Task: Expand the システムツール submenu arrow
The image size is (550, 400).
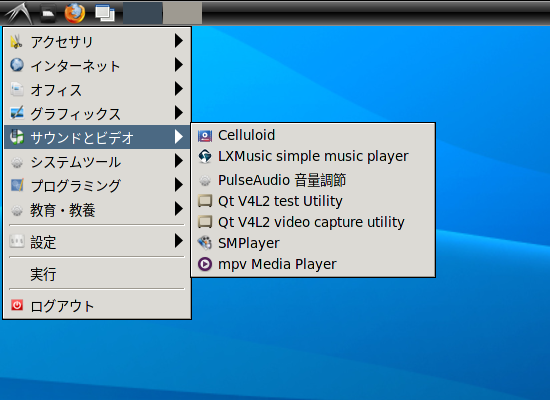Action: tap(179, 161)
